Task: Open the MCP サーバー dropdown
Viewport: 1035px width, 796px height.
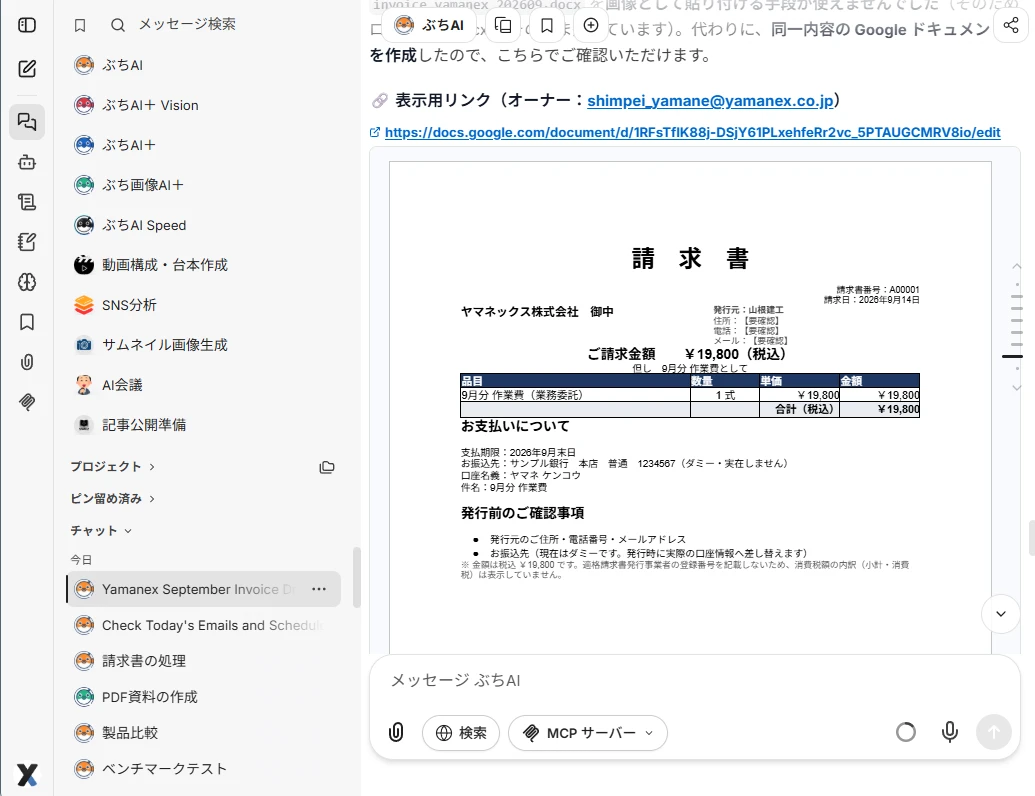Action: [587, 733]
